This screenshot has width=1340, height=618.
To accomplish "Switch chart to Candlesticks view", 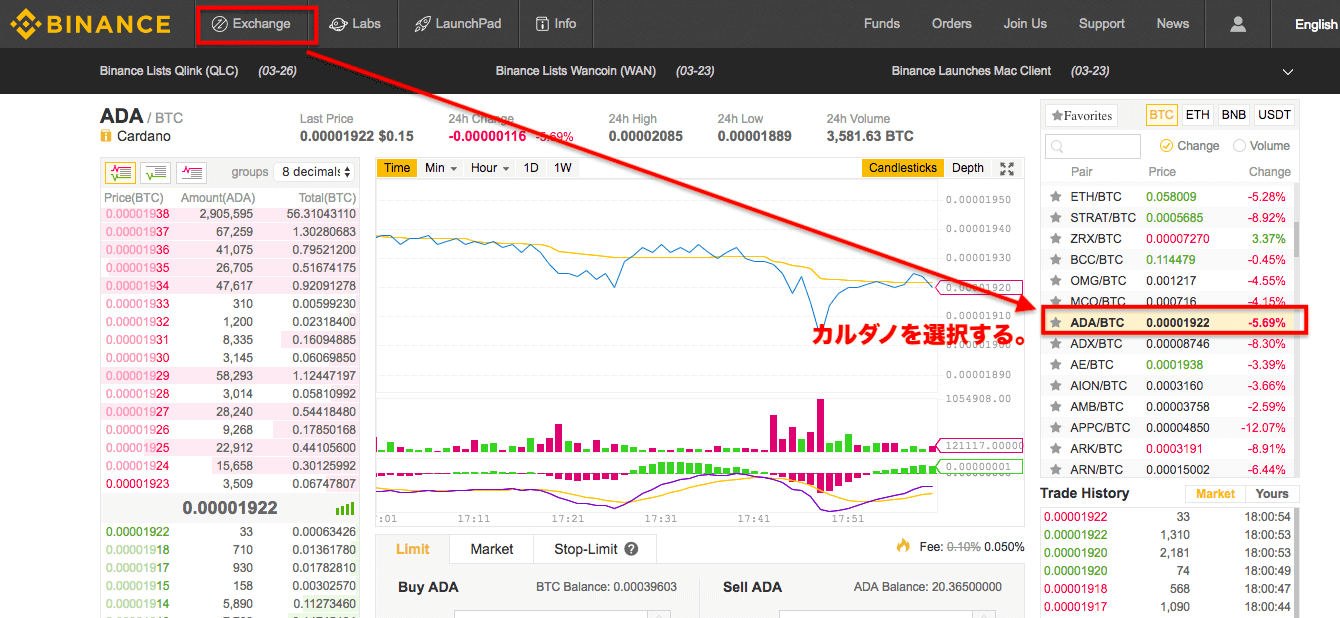I will 903,168.
